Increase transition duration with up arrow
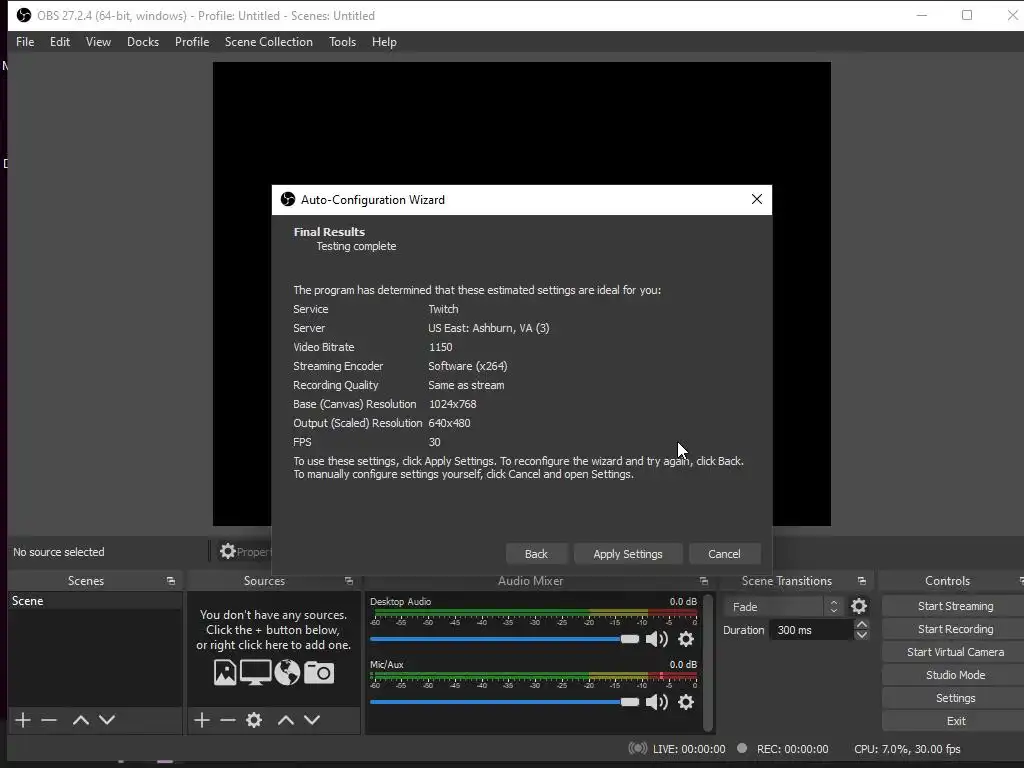Screen dimensions: 1024x768 tap(861, 625)
